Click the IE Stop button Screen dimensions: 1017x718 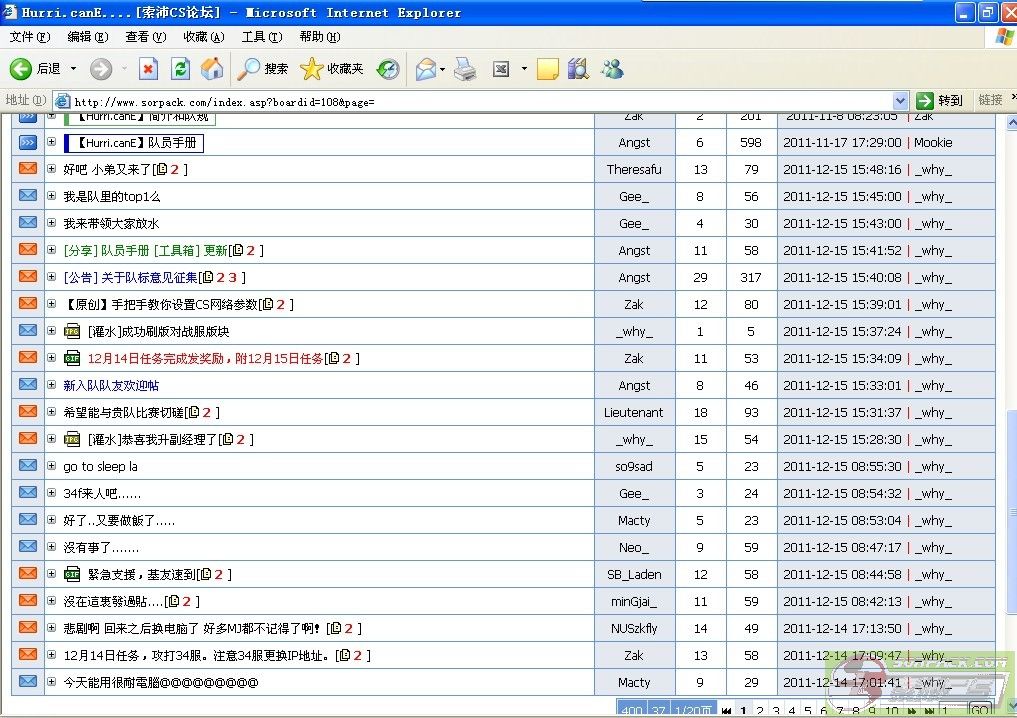pos(148,69)
